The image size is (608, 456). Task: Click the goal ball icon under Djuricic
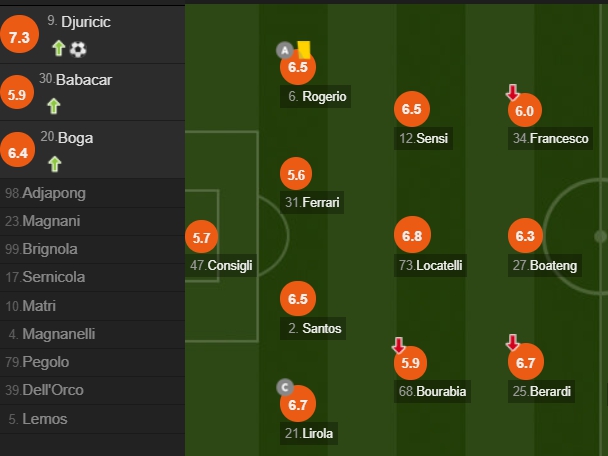[78, 48]
